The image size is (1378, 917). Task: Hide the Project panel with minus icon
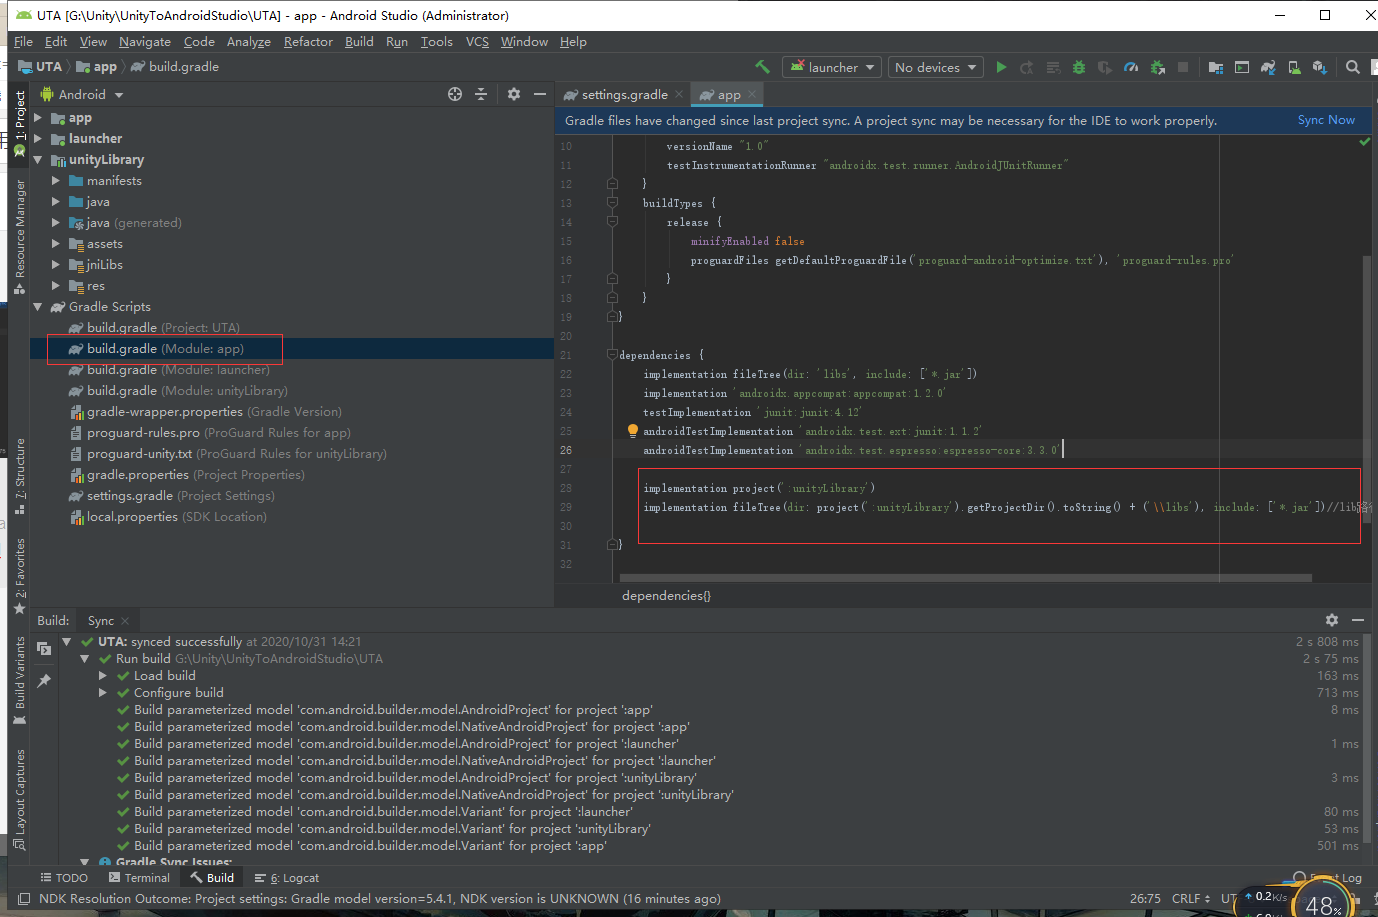click(540, 94)
